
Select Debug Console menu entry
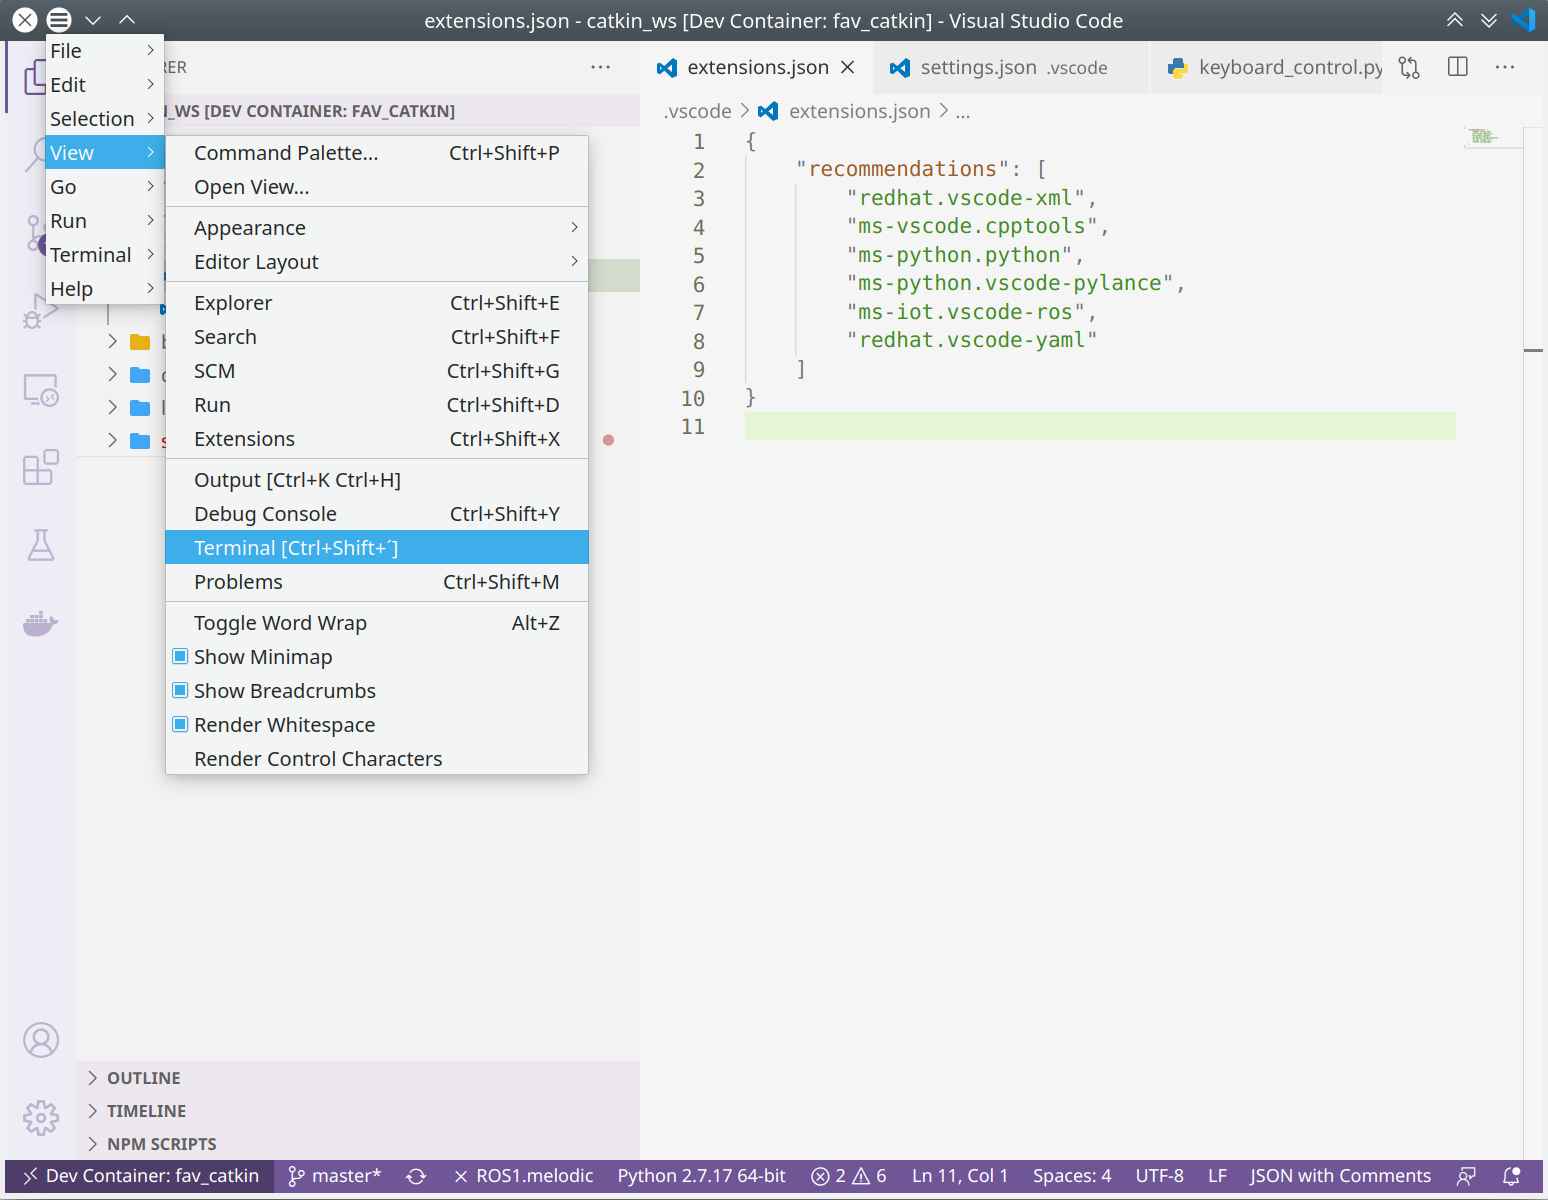tap(377, 514)
